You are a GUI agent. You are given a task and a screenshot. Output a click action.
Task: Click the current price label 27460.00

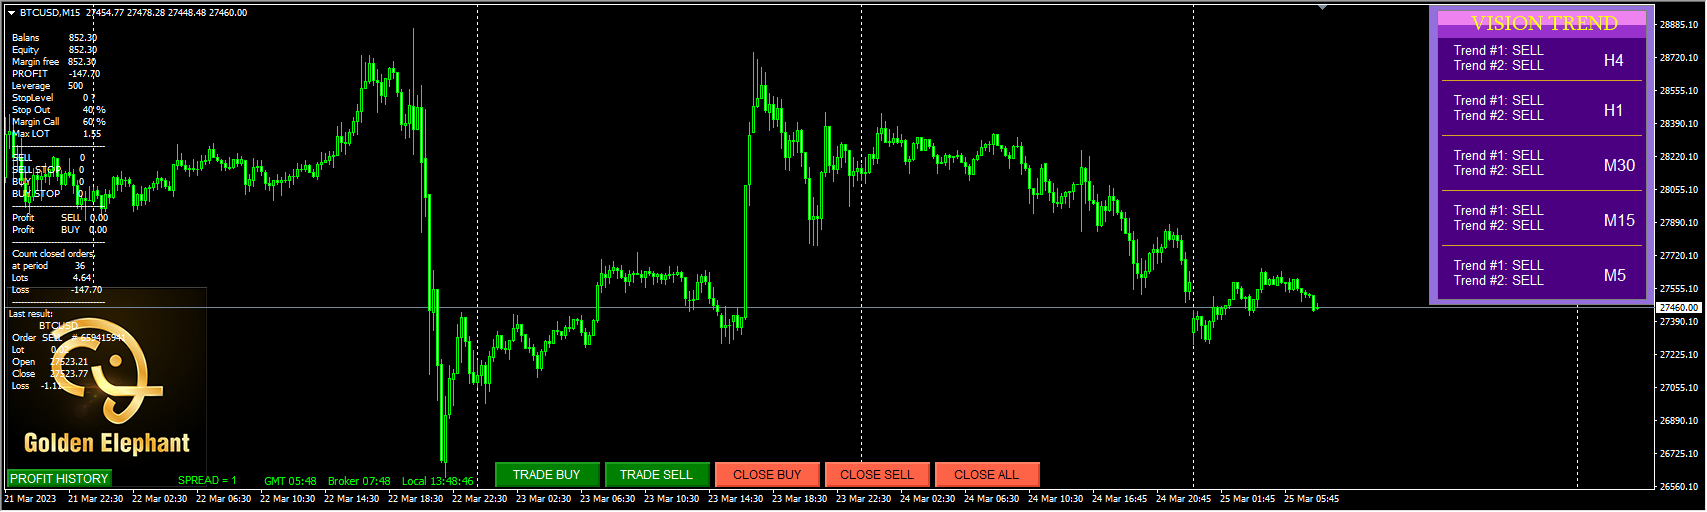1679,308
